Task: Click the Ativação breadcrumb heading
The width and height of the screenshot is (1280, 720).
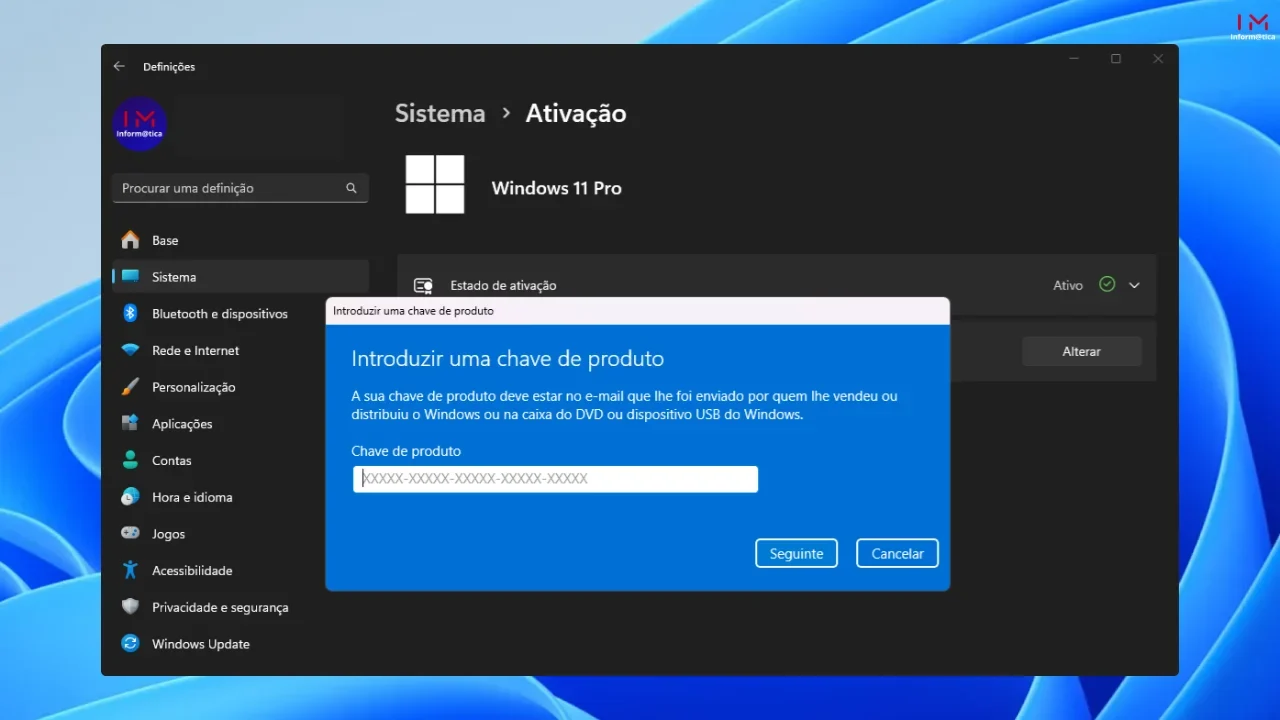Action: (576, 113)
